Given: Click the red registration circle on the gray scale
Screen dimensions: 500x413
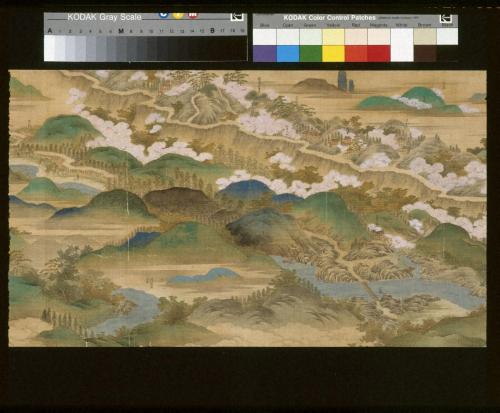Looking at the screenshot, I should tap(193, 15).
